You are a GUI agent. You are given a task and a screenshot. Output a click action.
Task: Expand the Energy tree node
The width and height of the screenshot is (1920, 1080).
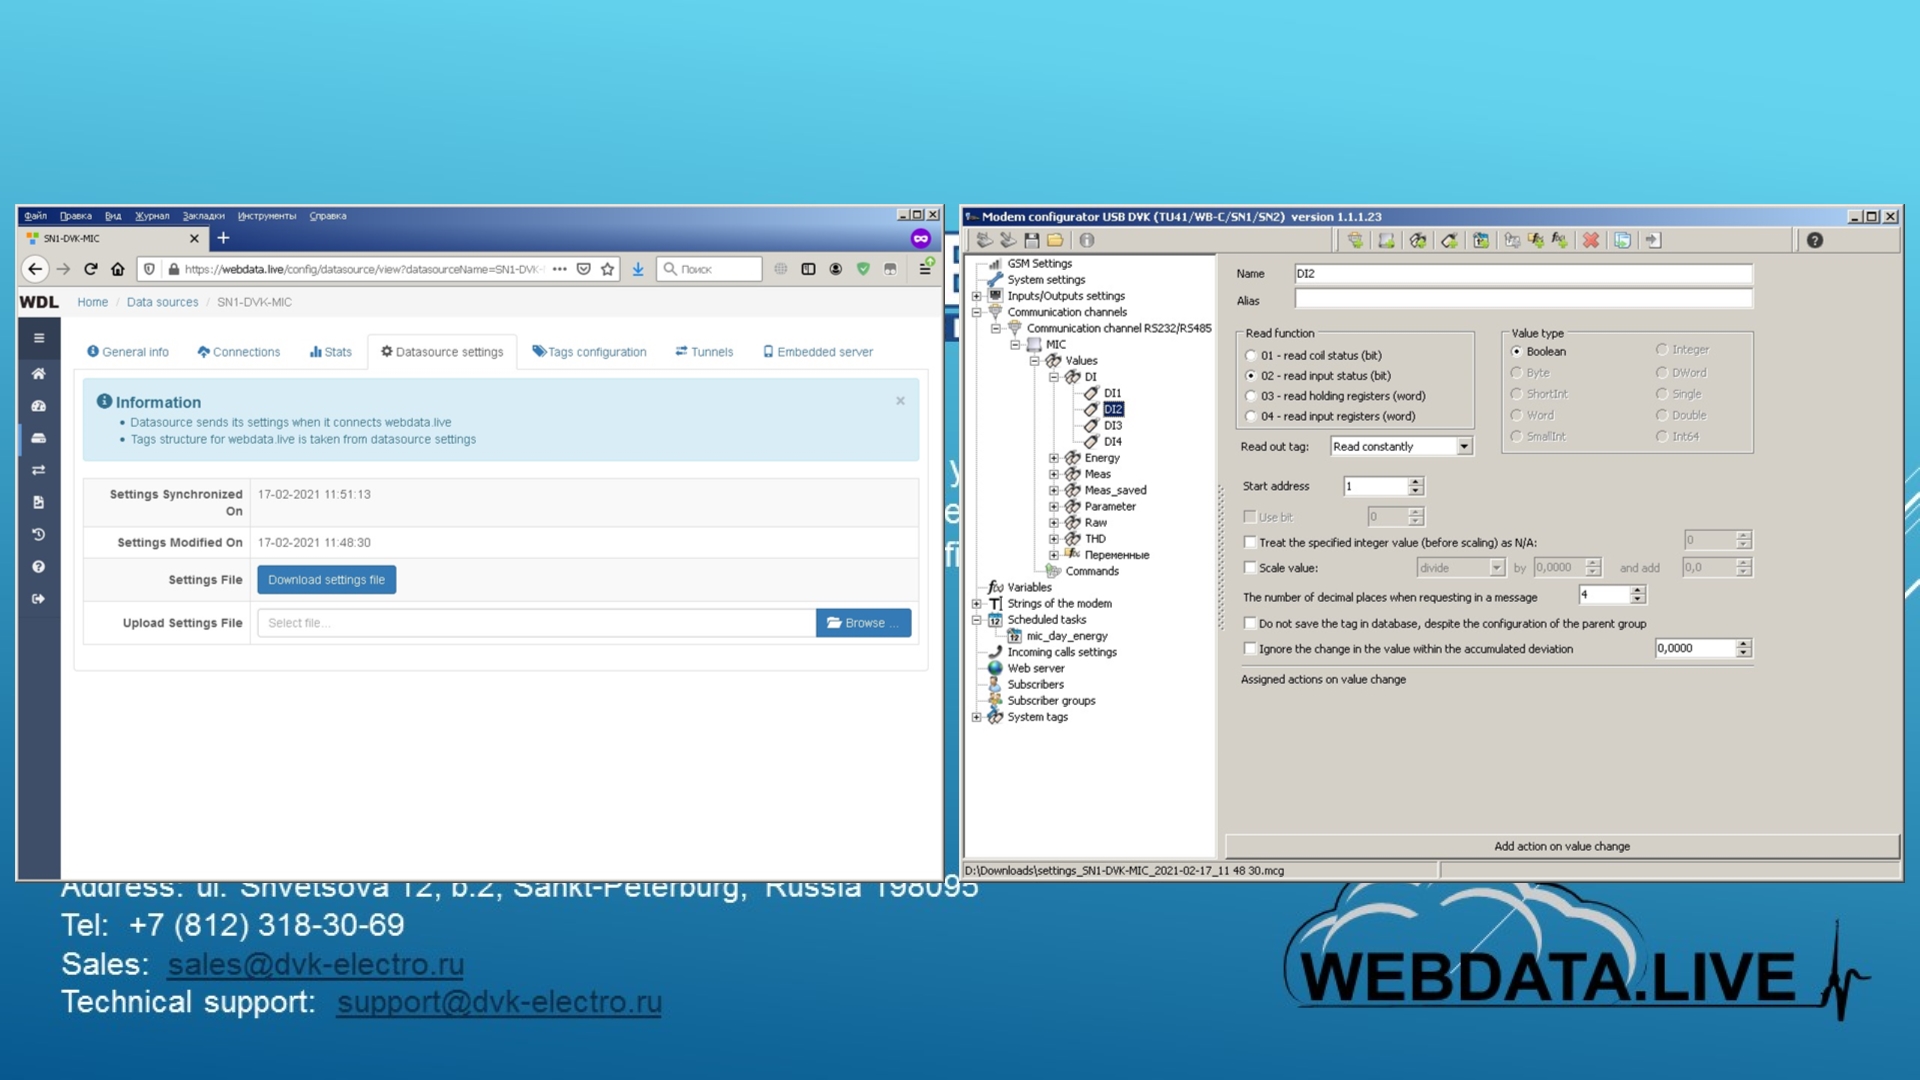point(1053,458)
